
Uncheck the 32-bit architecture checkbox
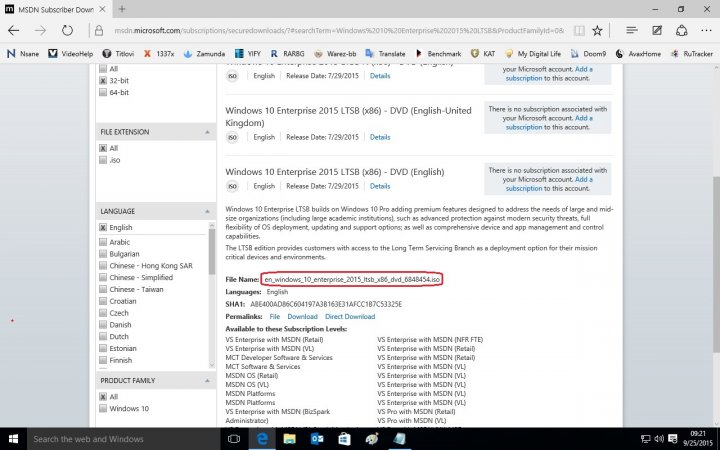103,80
